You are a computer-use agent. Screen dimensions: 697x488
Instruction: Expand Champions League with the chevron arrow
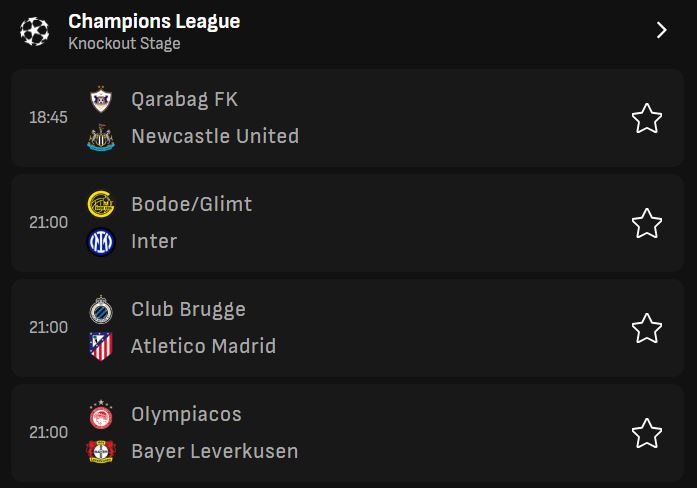point(661,30)
